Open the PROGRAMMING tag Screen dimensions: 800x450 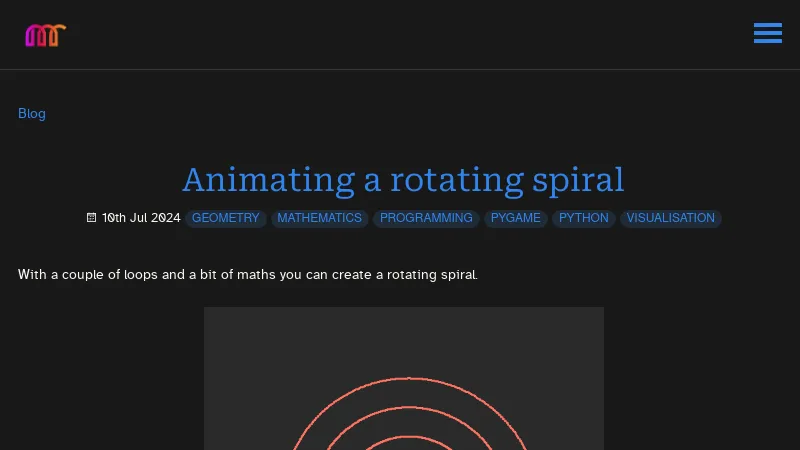click(426, 218)
